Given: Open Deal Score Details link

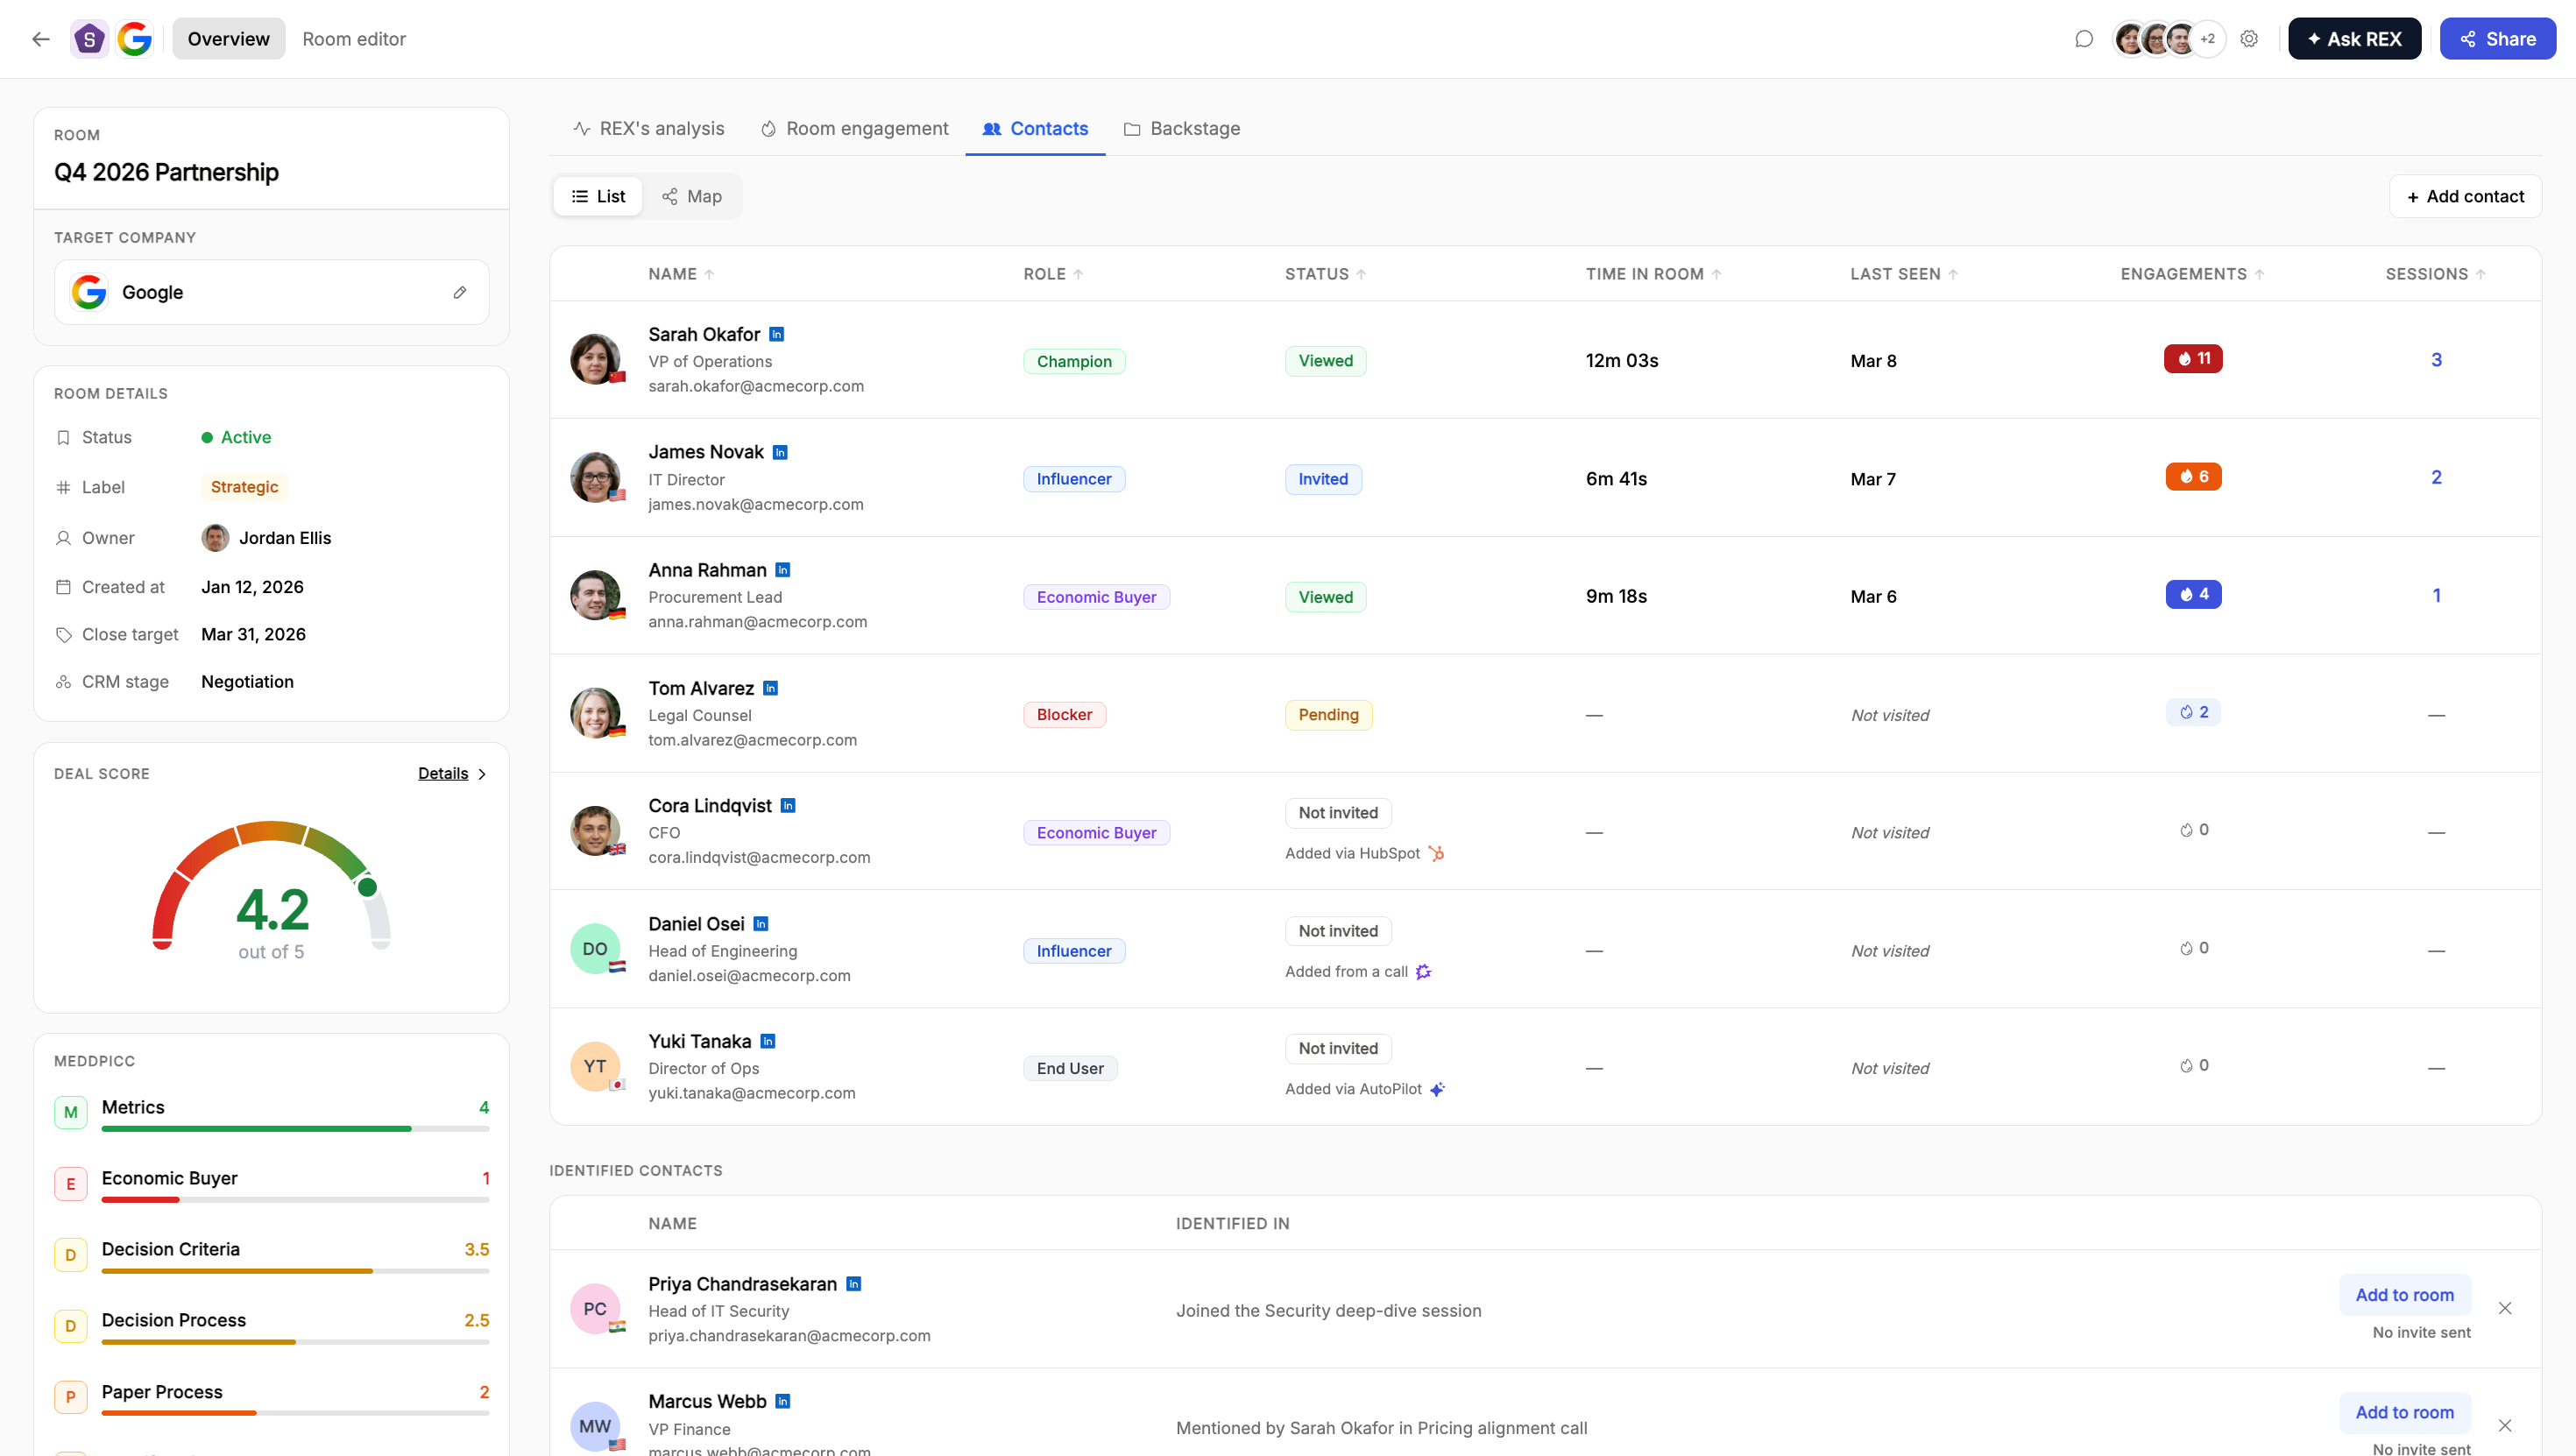Looking at the screenshot, I should click(443, 773).
